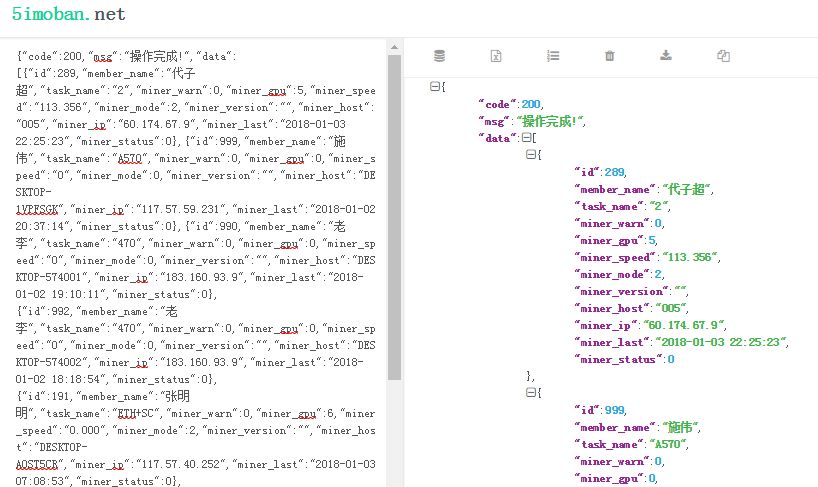The image size is (818, 487).
Task: Click the Excel export file icon
Action: tap(496, 56)
